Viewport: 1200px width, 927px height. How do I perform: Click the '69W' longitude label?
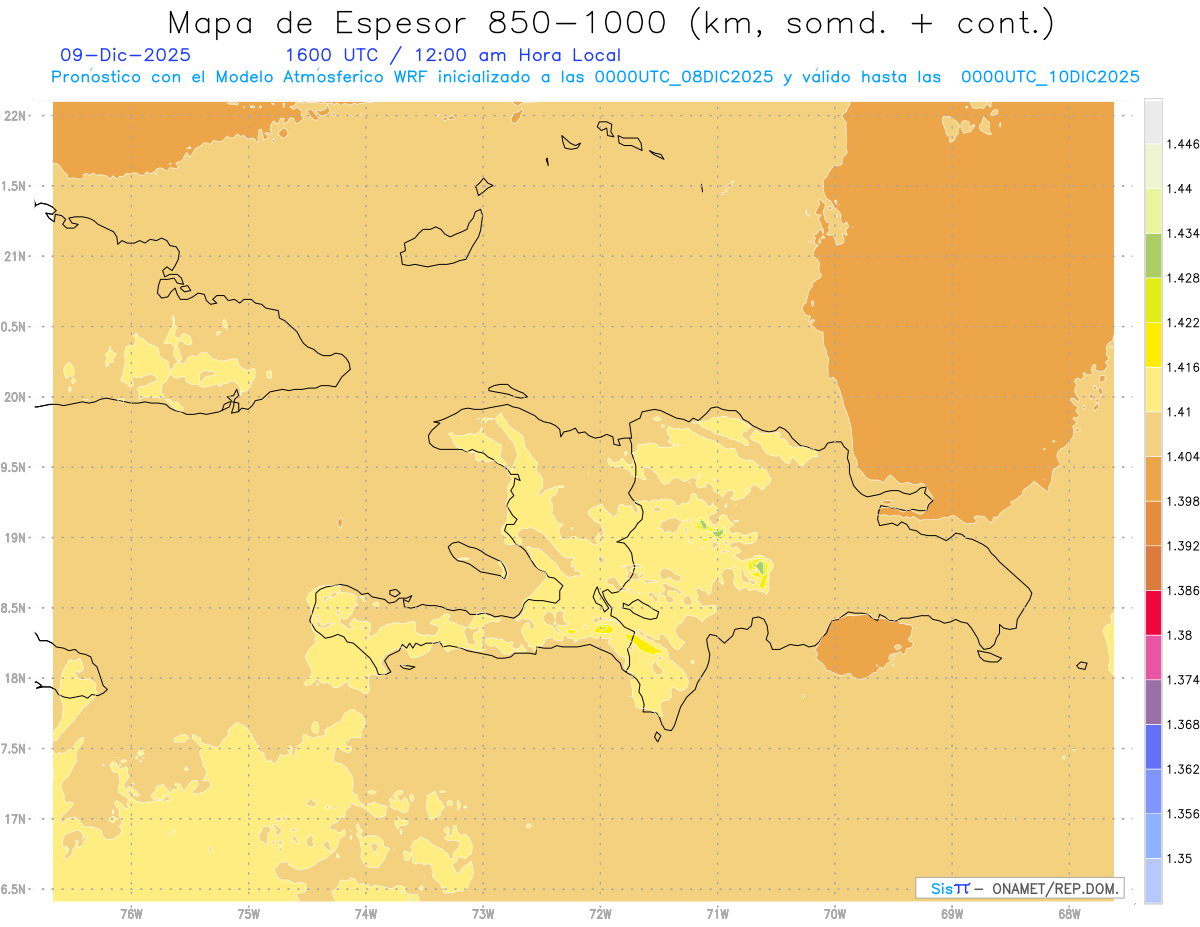tap(952, 913)
